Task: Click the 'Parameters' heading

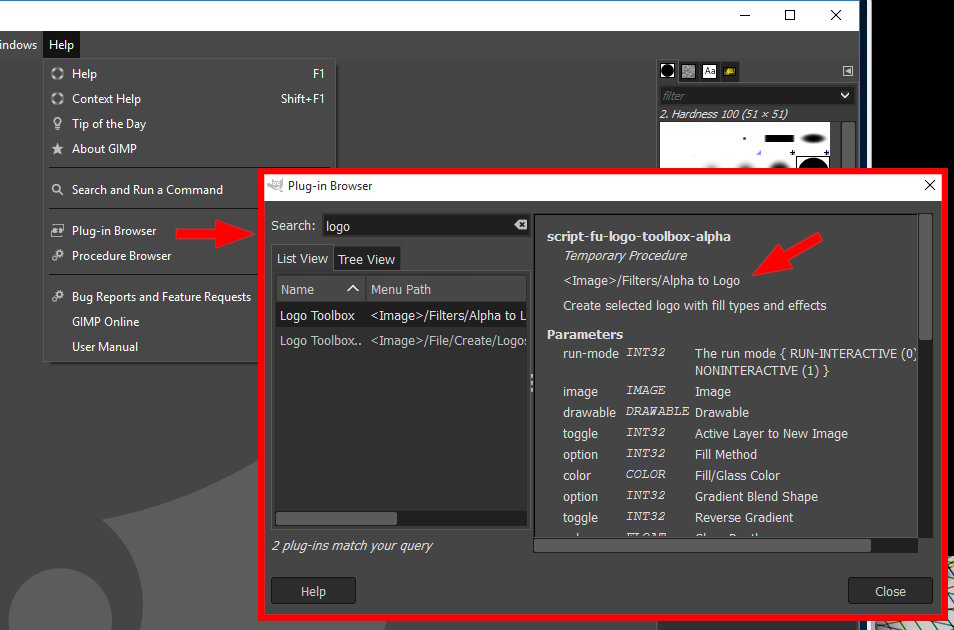Action: pyautogui.click(x=585, y=334)
